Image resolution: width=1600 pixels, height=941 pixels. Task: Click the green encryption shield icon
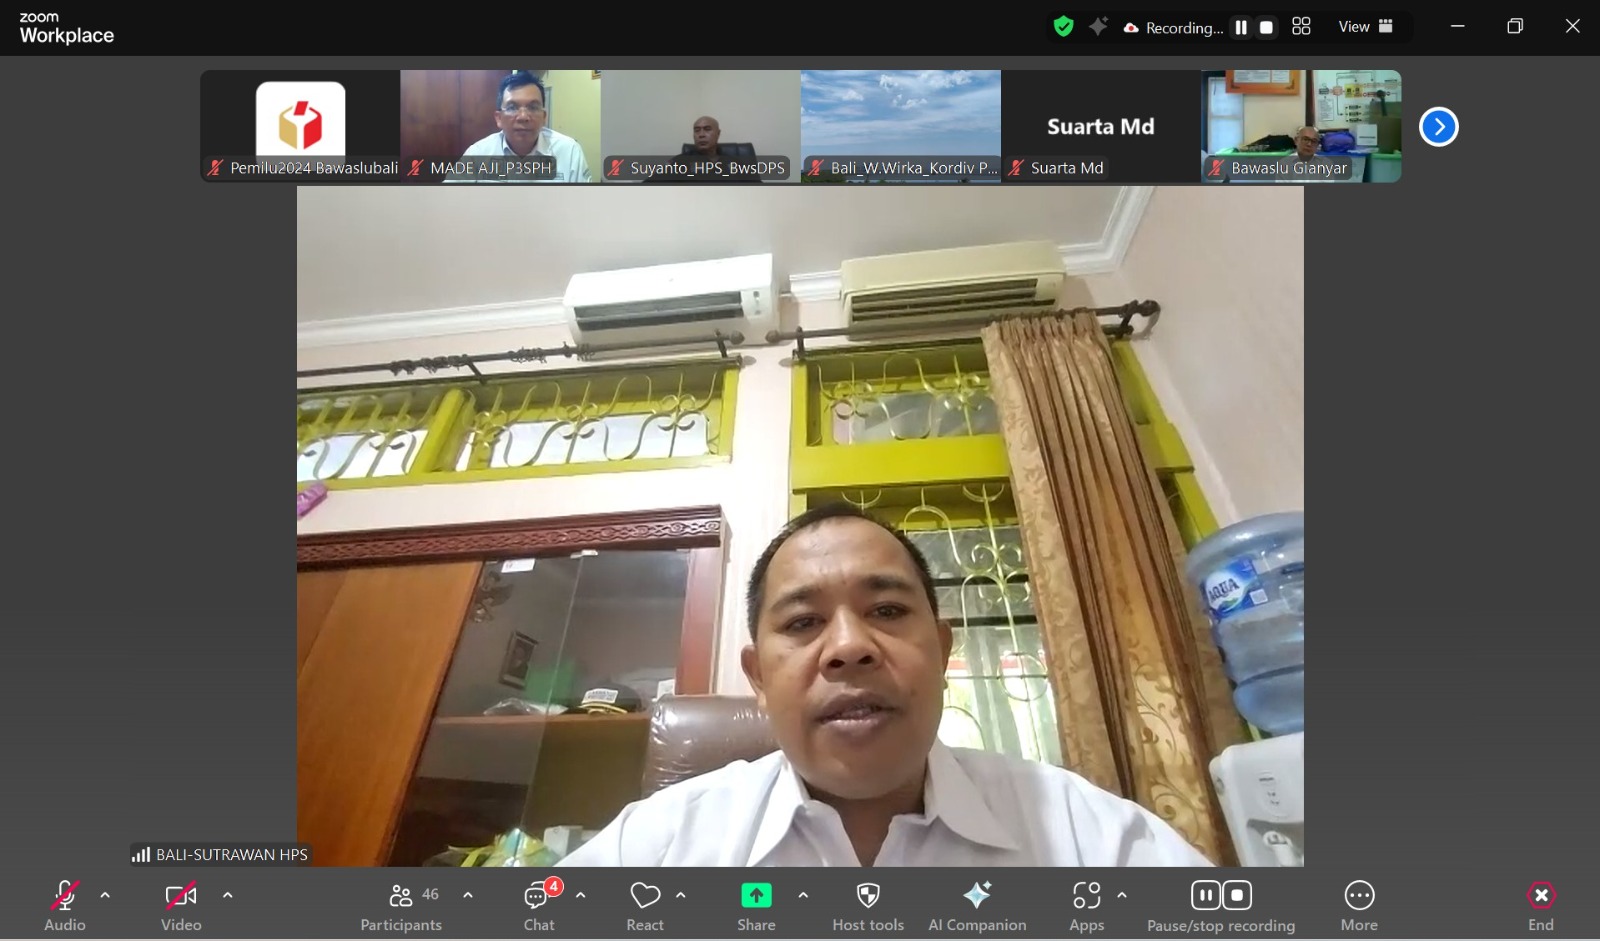coord(1063,27)
